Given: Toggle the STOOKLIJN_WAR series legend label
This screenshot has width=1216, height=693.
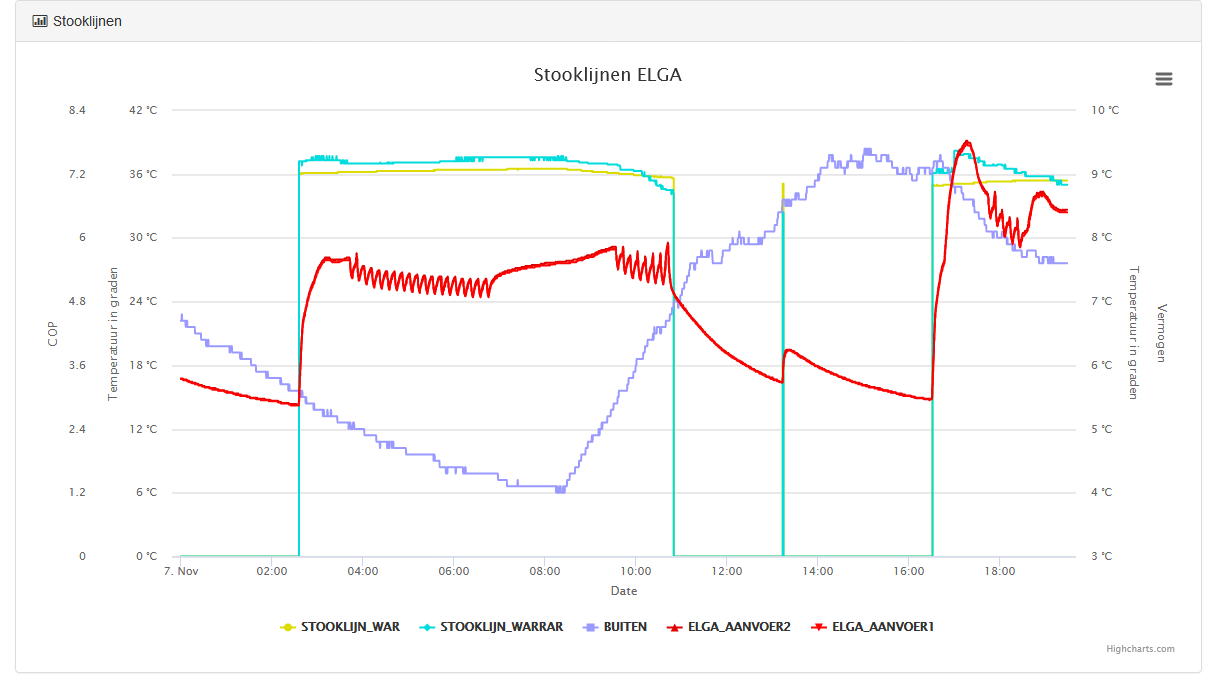Looking at the screenshot, I should point(350,627).
